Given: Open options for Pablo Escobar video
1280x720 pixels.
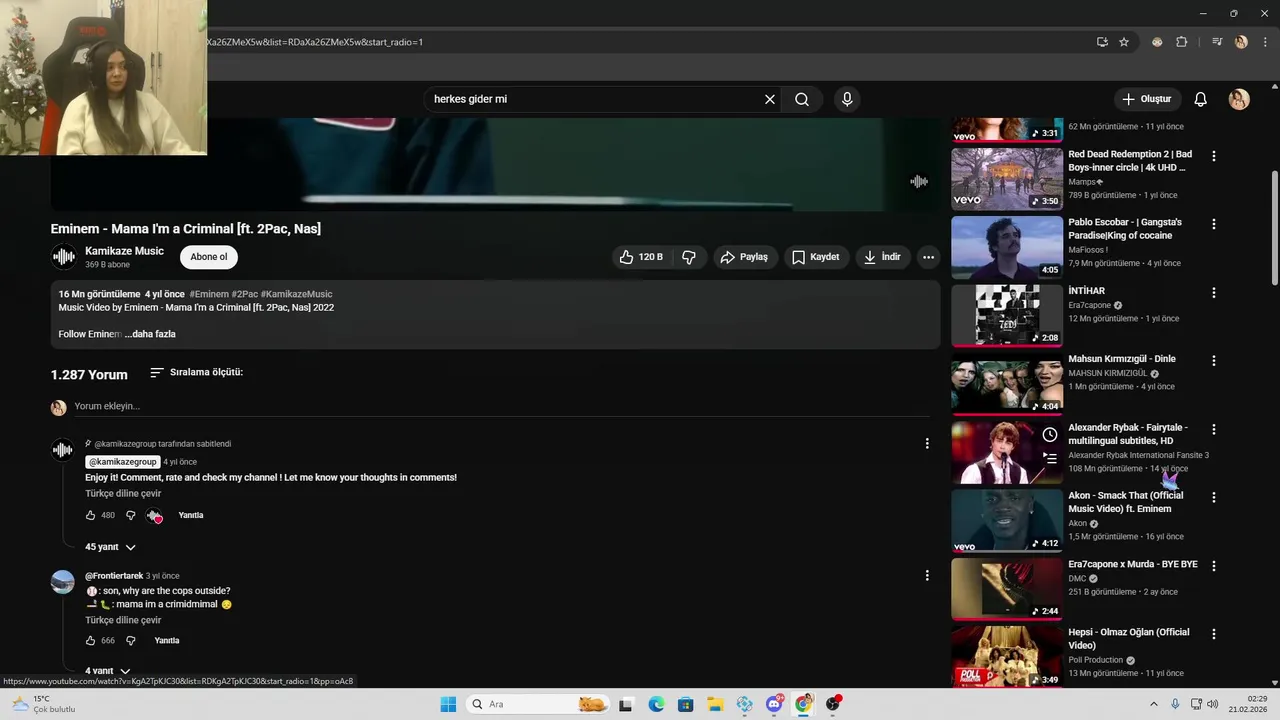Looking at the screenshot, I should point(1214,224).
